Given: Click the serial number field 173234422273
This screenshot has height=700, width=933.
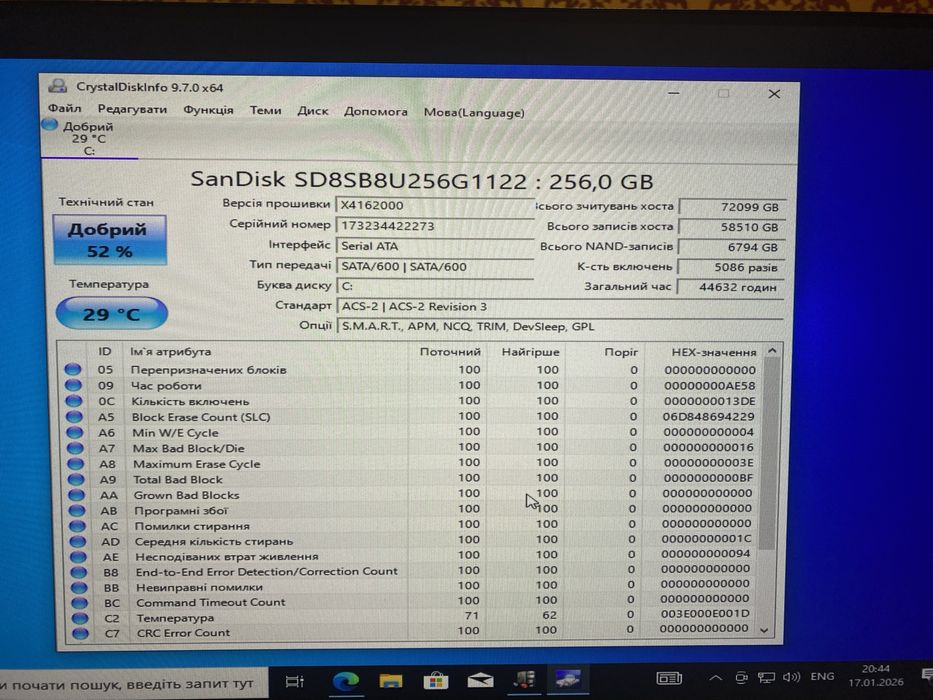Looking at the screenshot, I should coord(434,226).
